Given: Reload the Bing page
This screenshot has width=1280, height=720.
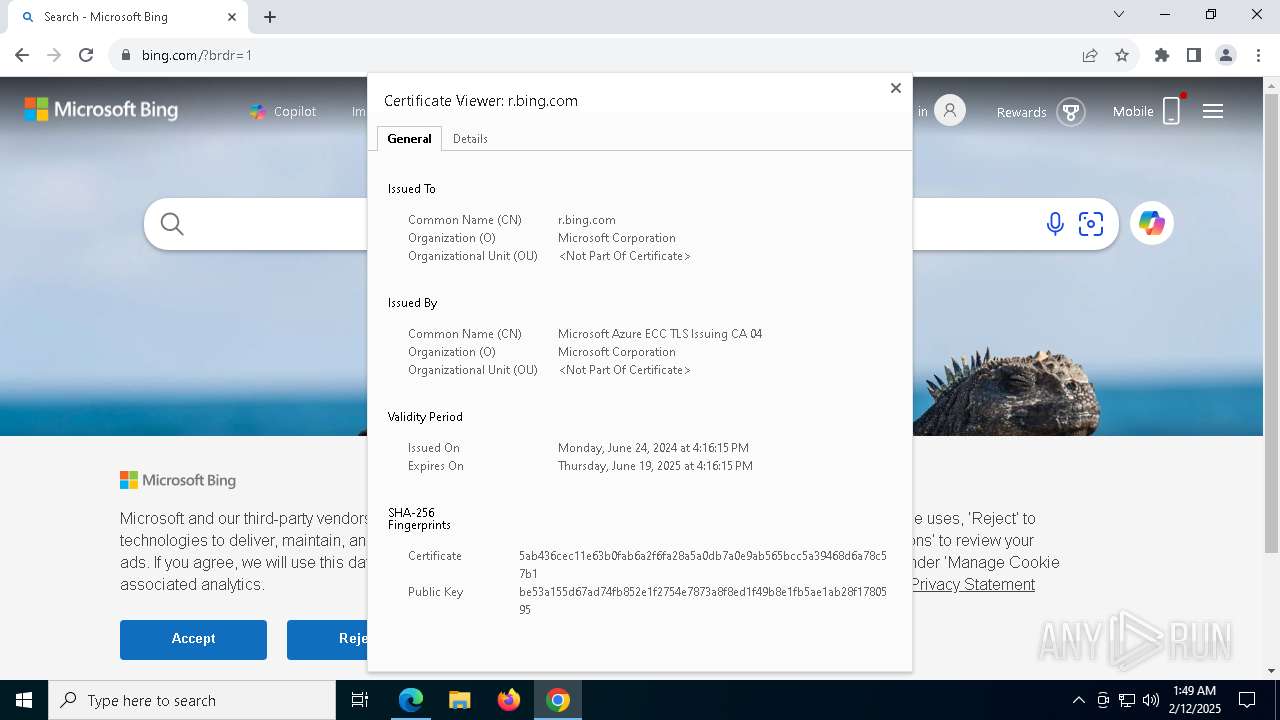Looking at the screenshot, I should (x=86, y=55).
